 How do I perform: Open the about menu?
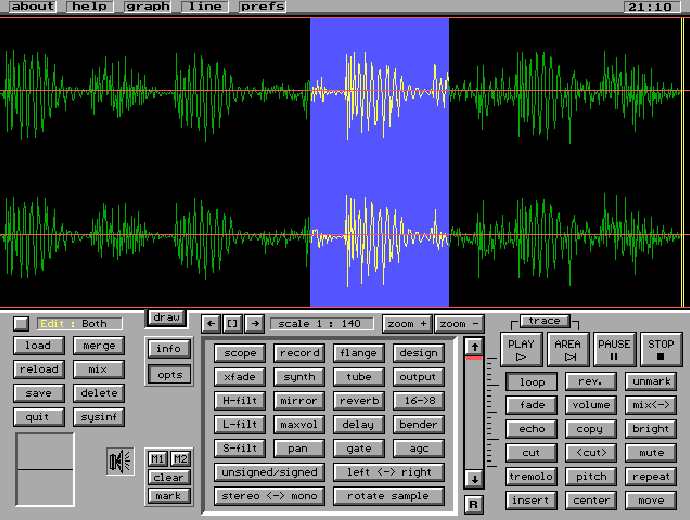tap(33, 7)
